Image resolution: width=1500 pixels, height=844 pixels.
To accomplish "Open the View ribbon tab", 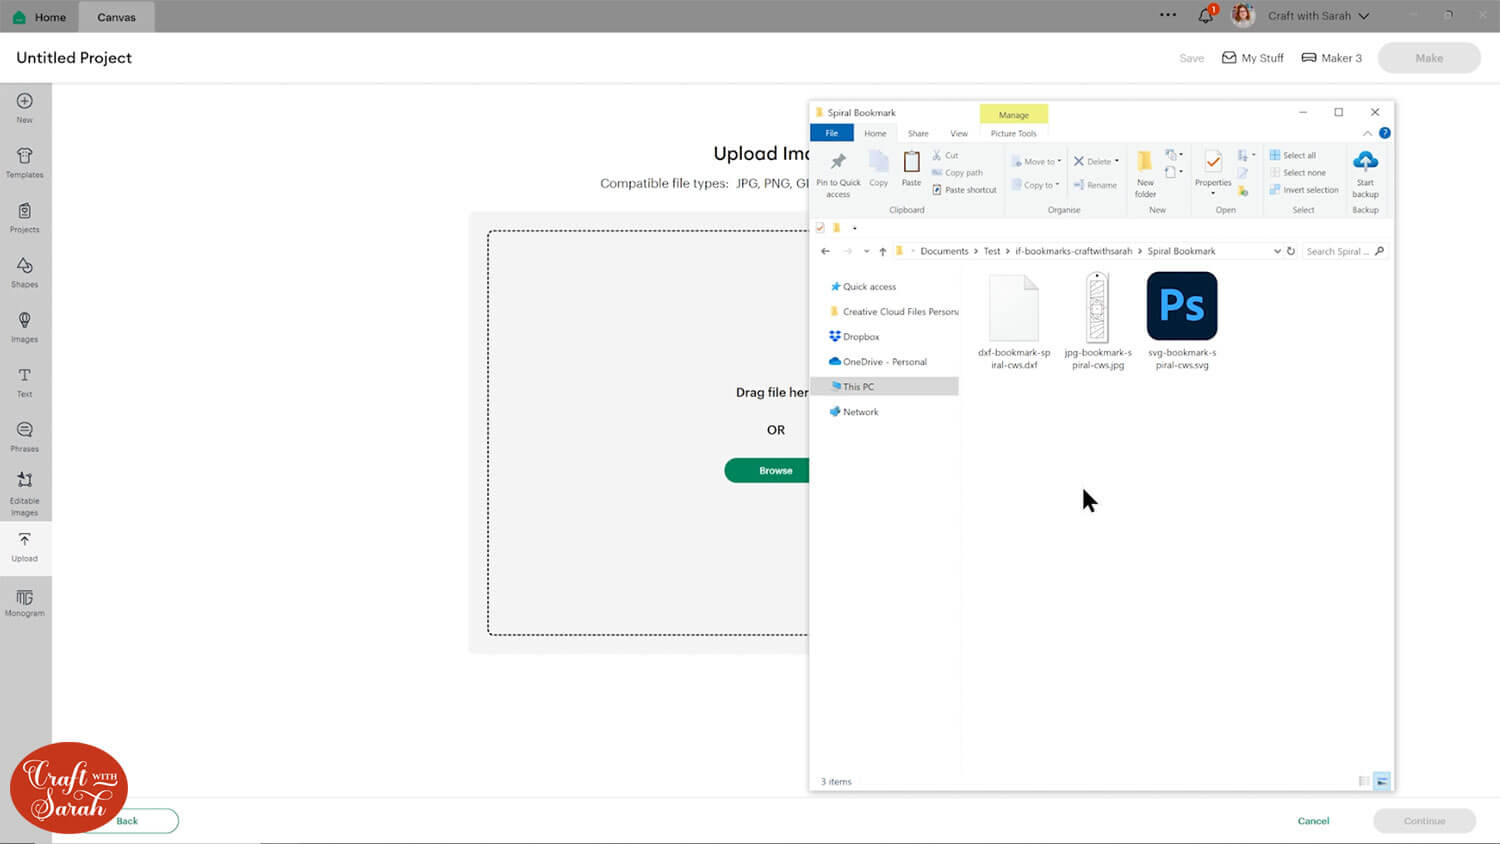I will pyautogui.click(x=958, y=133).
